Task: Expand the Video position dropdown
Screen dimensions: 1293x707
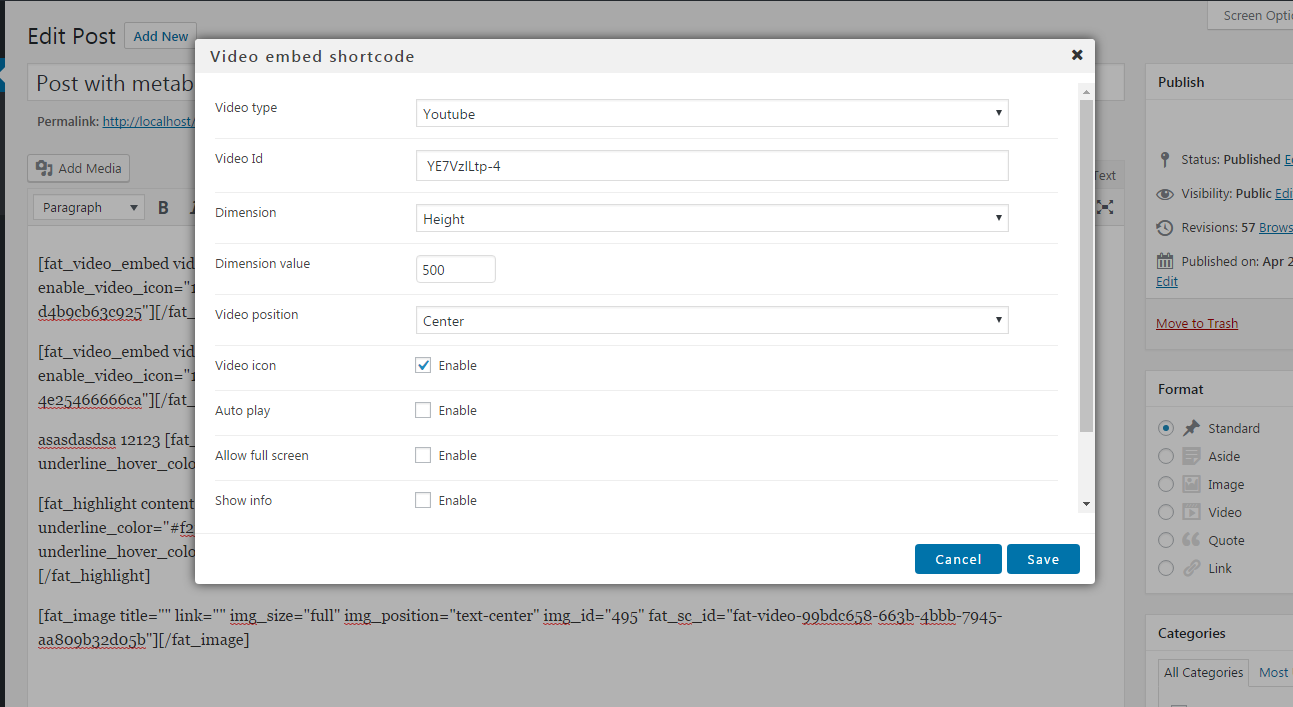Action: [x=712, y=321]
